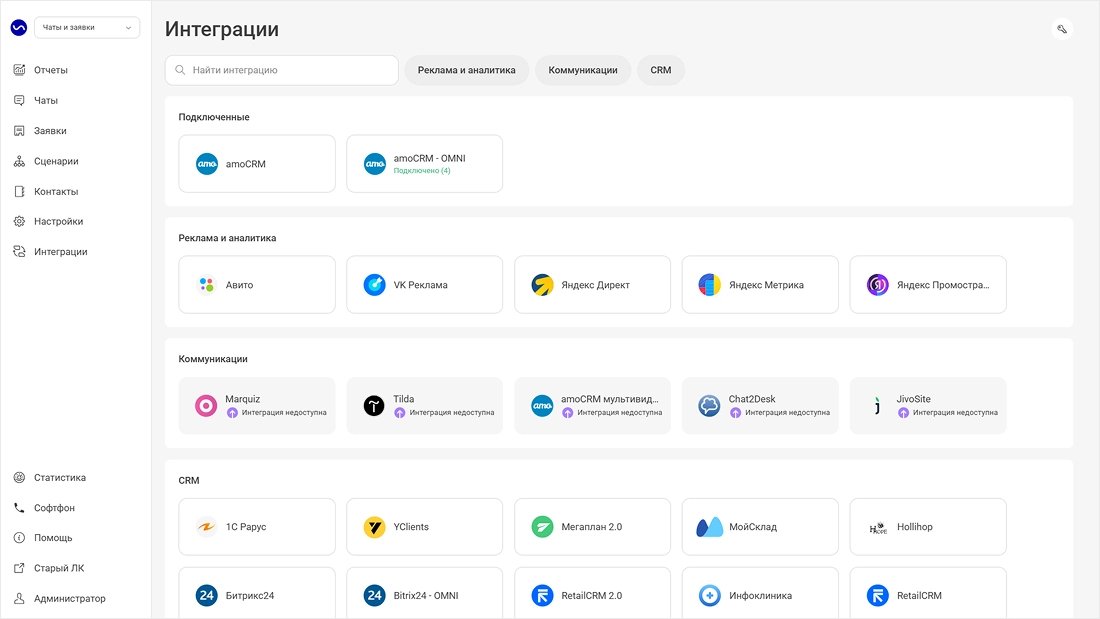Click the blue wave logo icon
Image resolution: width=1100 pixels, height=619 pixels.
tap(19, 27)
